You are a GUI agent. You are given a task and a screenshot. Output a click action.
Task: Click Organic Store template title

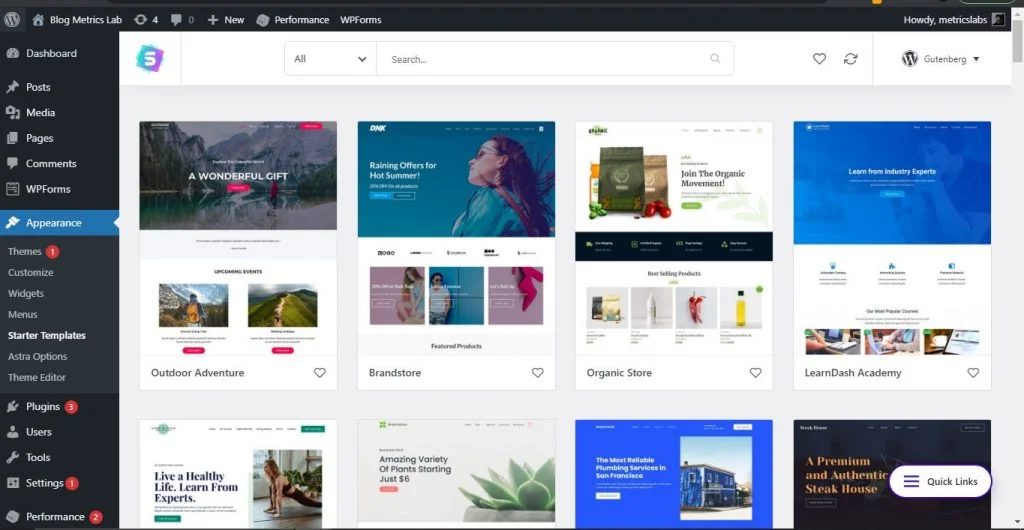(619, 373)
